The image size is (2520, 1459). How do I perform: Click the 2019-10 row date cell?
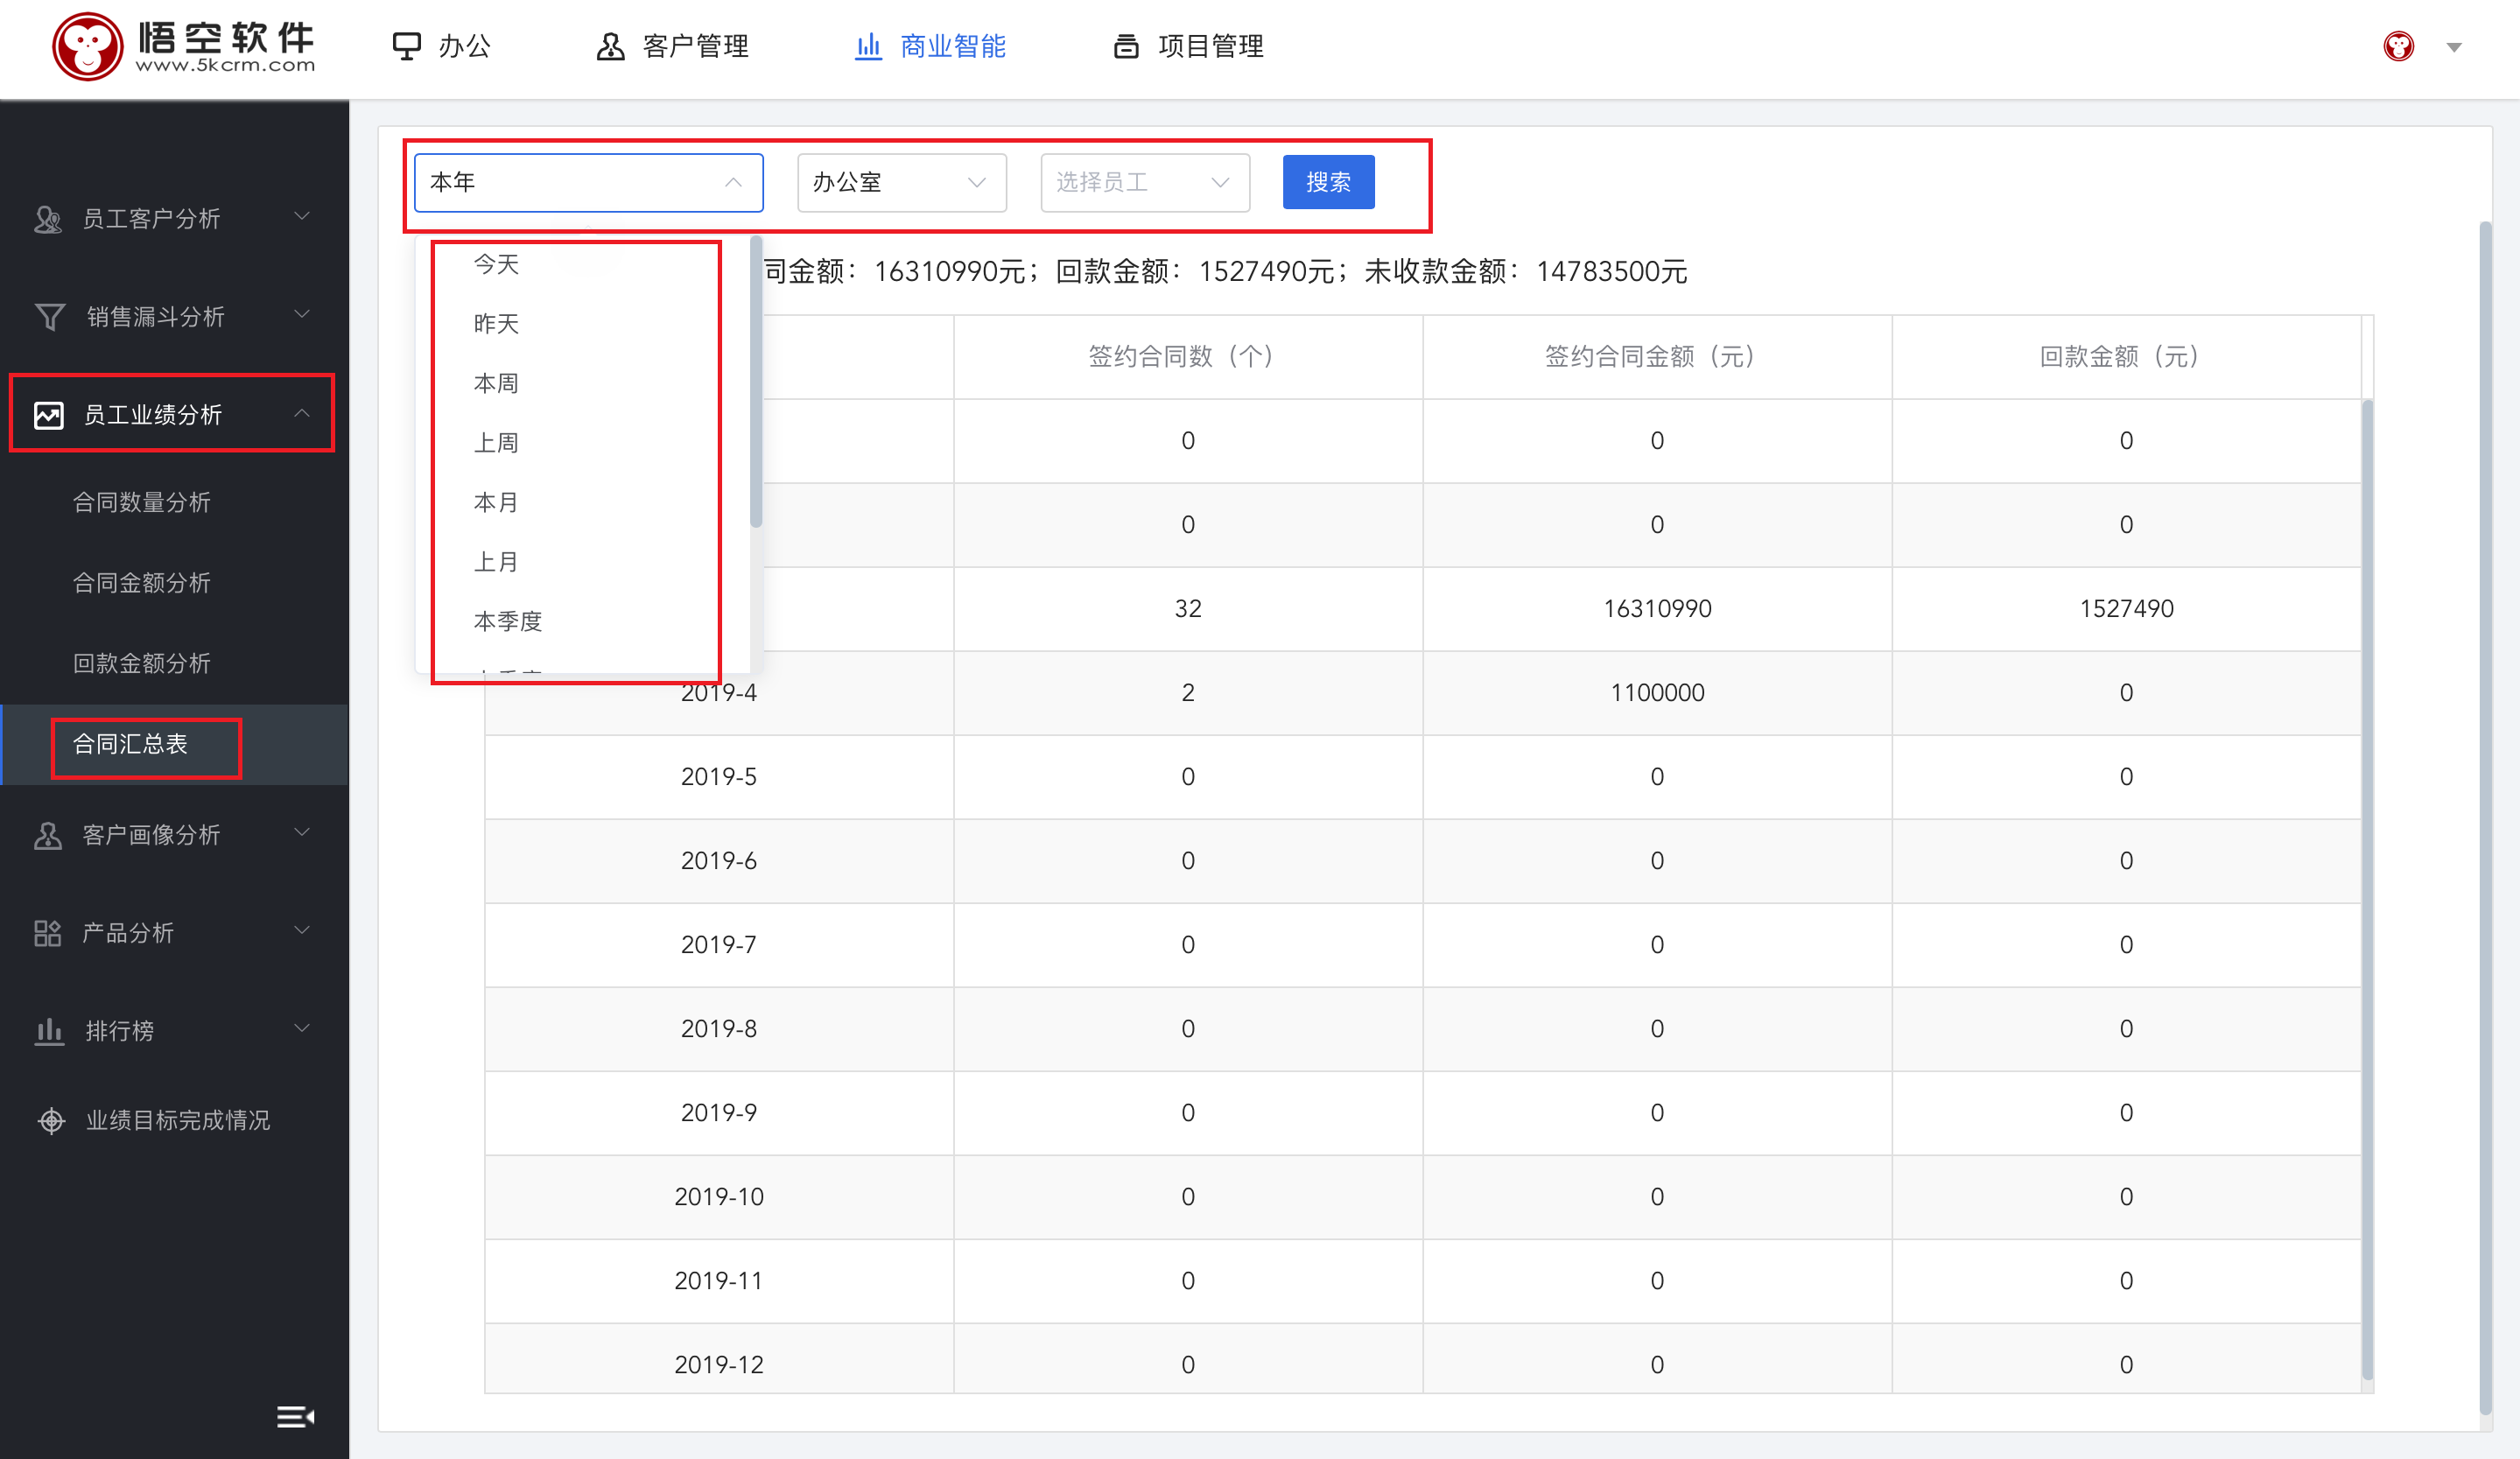click(719, 1196)
